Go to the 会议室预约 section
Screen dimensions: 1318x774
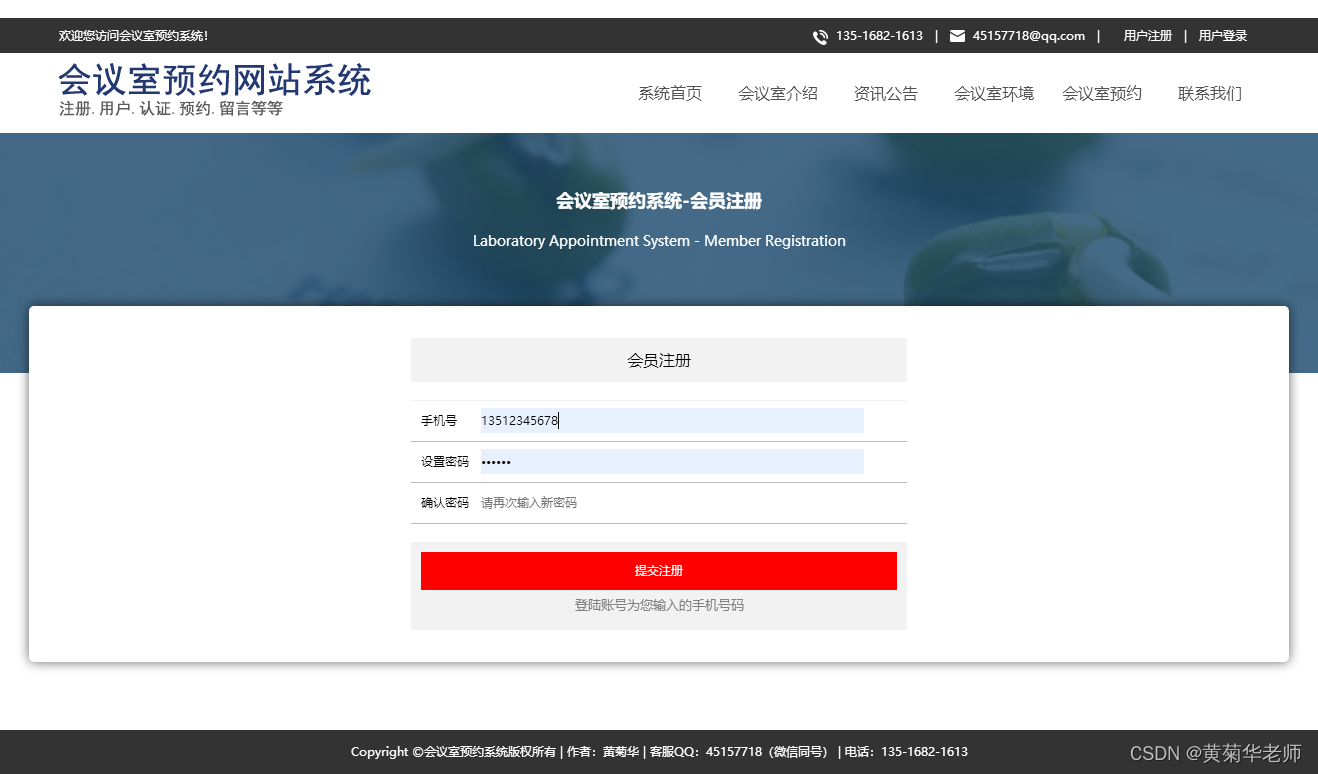(1101, 93)
